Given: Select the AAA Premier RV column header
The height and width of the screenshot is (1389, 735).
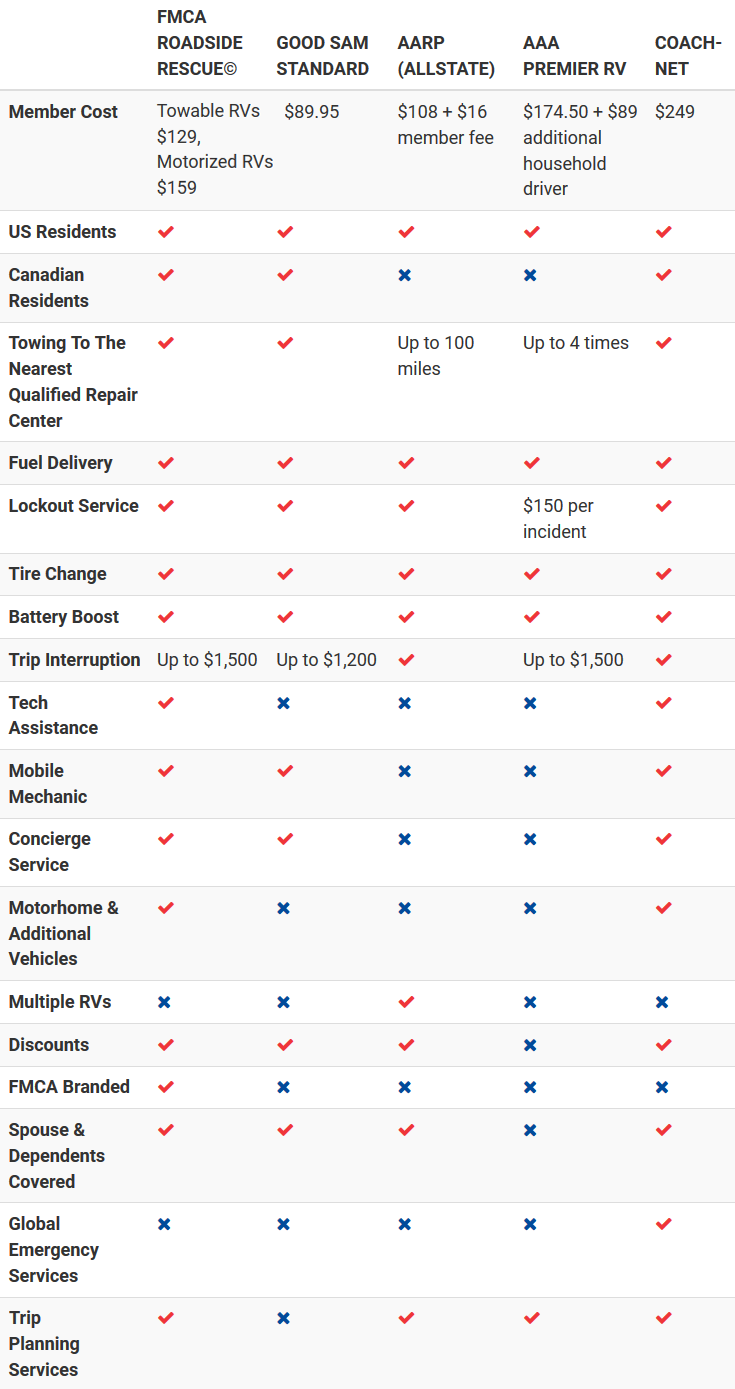Looking at the screenshot, I should [x=574, y=56].
